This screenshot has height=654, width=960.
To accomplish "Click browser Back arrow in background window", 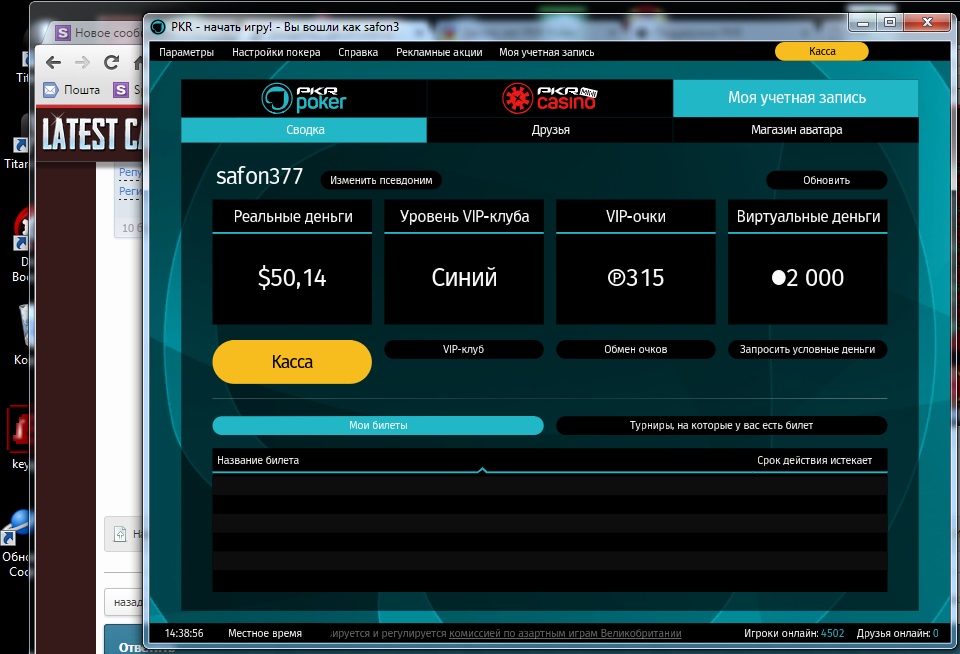I will click(x=54, y=62).
